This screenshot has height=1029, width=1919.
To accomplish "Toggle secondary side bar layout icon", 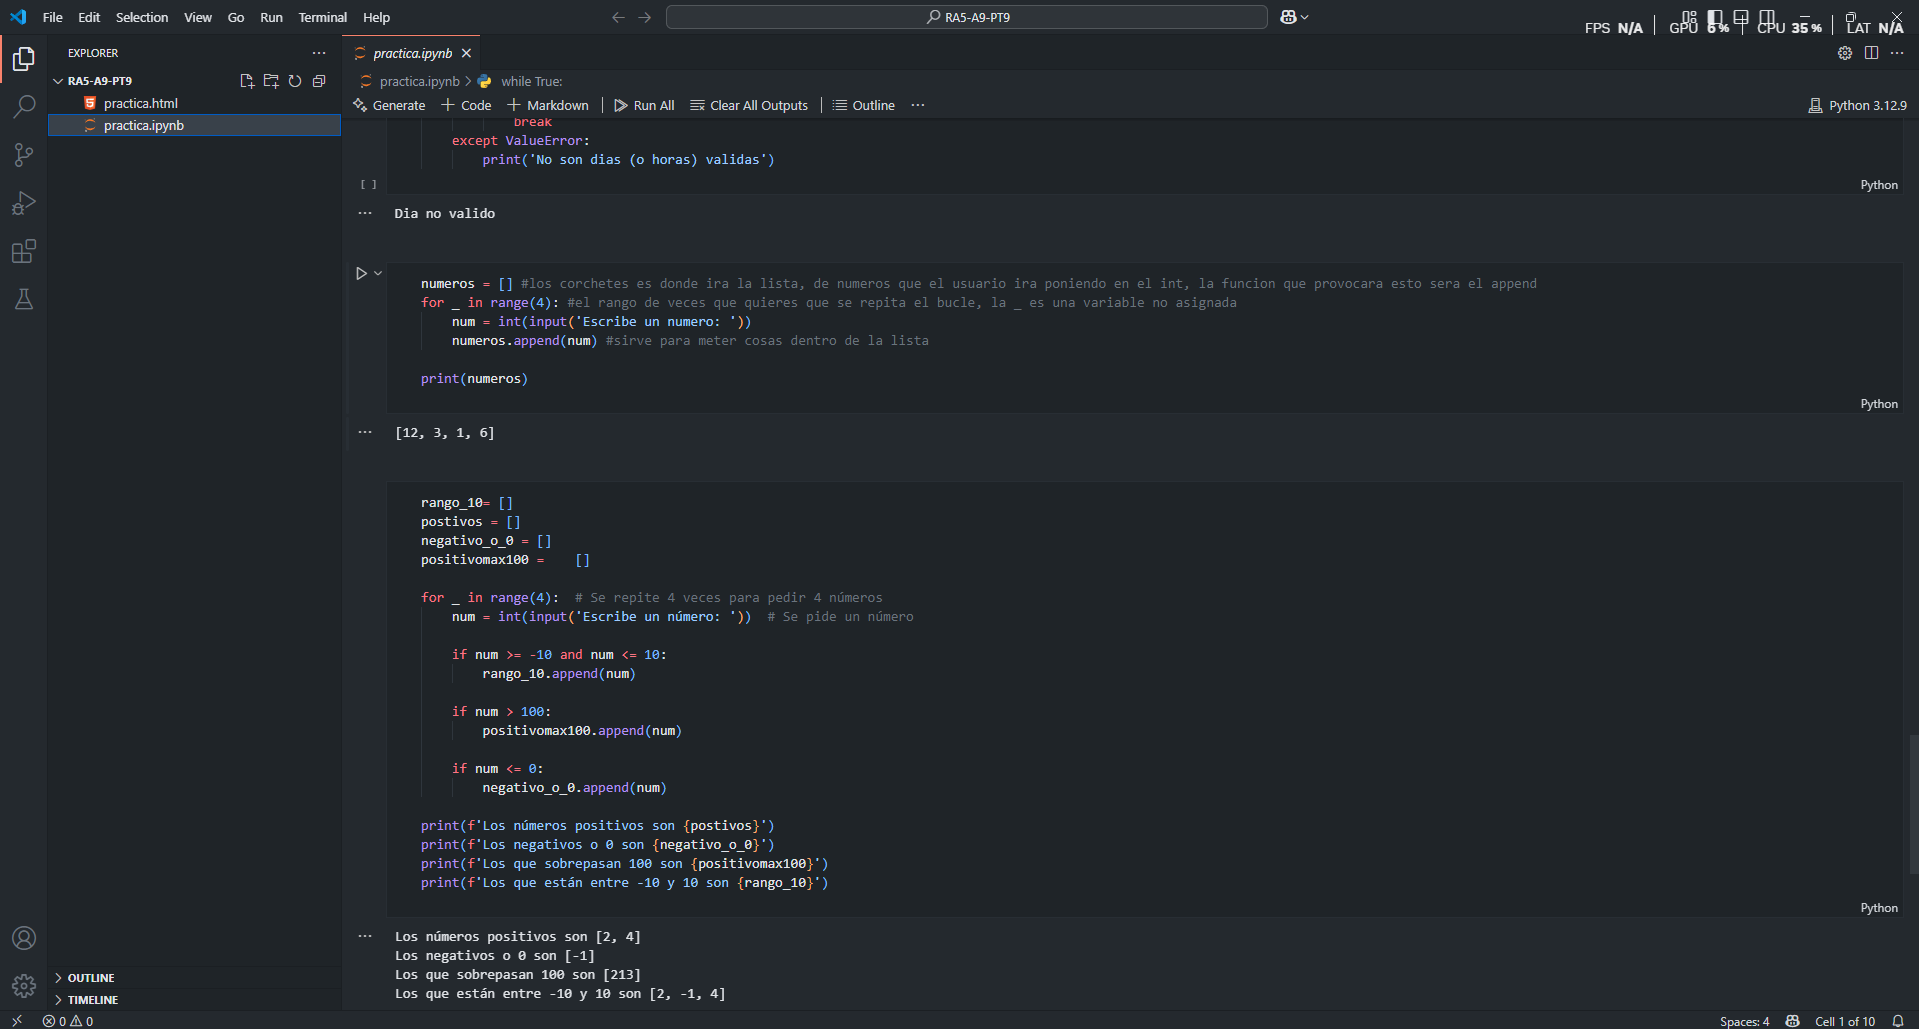I will tap(1767, 17).
